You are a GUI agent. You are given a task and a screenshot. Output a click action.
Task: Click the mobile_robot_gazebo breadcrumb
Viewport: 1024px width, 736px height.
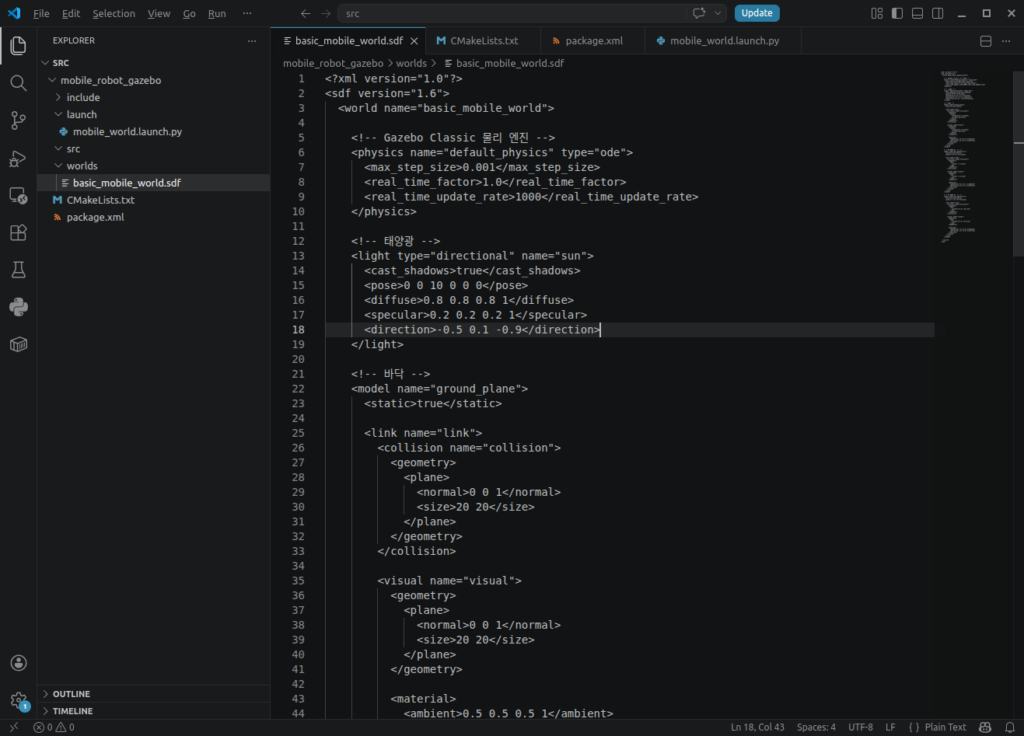(x=333, y=63)
